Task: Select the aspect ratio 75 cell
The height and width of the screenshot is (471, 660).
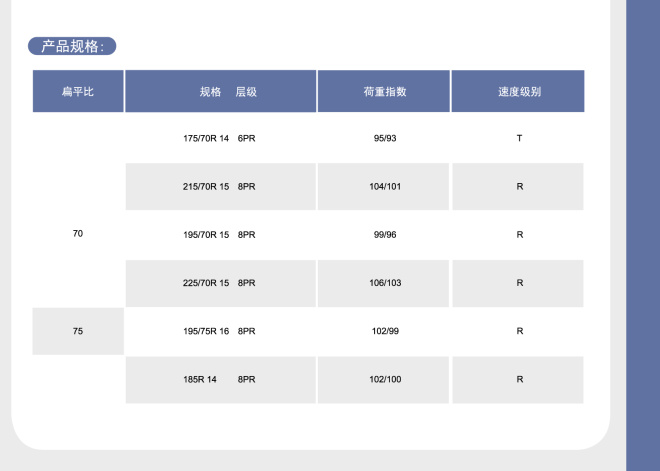Action: click(x=78, y=331)
